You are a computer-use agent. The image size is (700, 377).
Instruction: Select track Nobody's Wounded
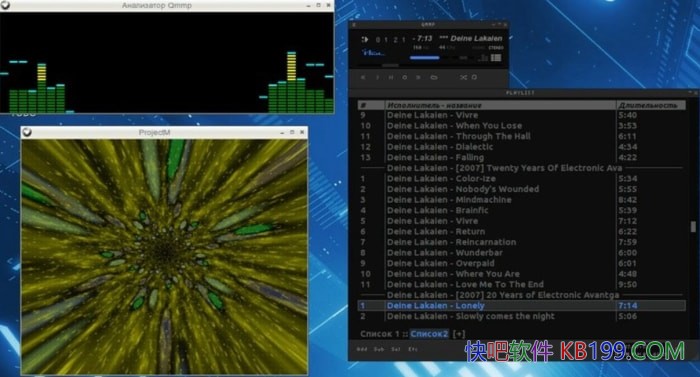pos(521,189)
